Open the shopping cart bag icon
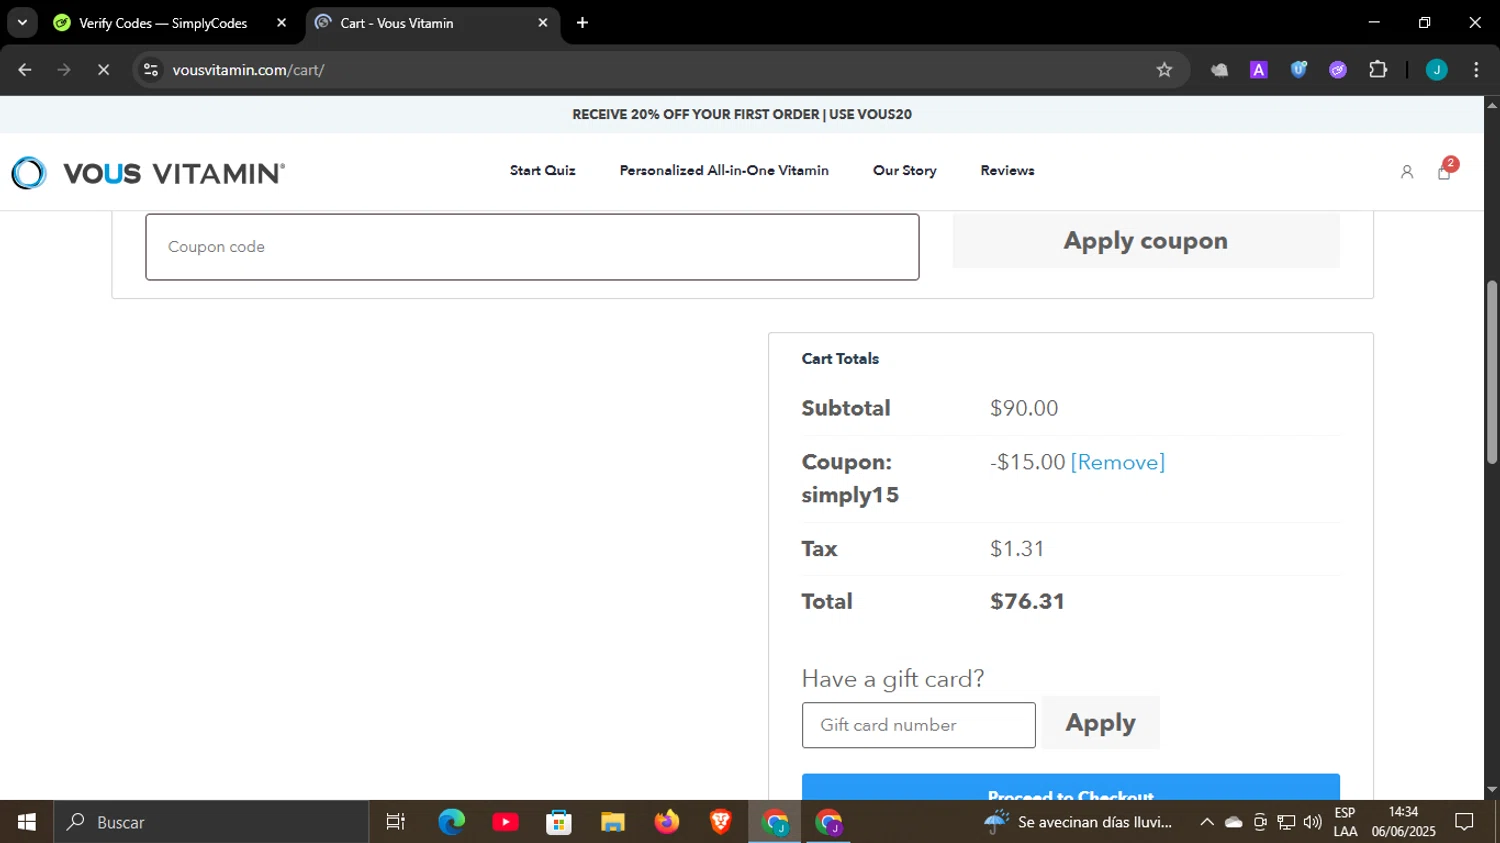The width and height of the screenshot is (1500, 843). (x=1444, y=172)
